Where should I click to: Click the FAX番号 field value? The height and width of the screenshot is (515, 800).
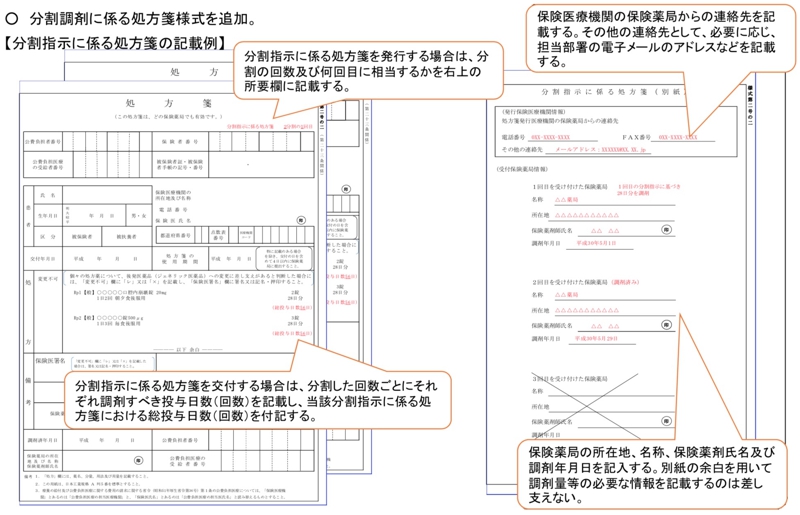678,138
